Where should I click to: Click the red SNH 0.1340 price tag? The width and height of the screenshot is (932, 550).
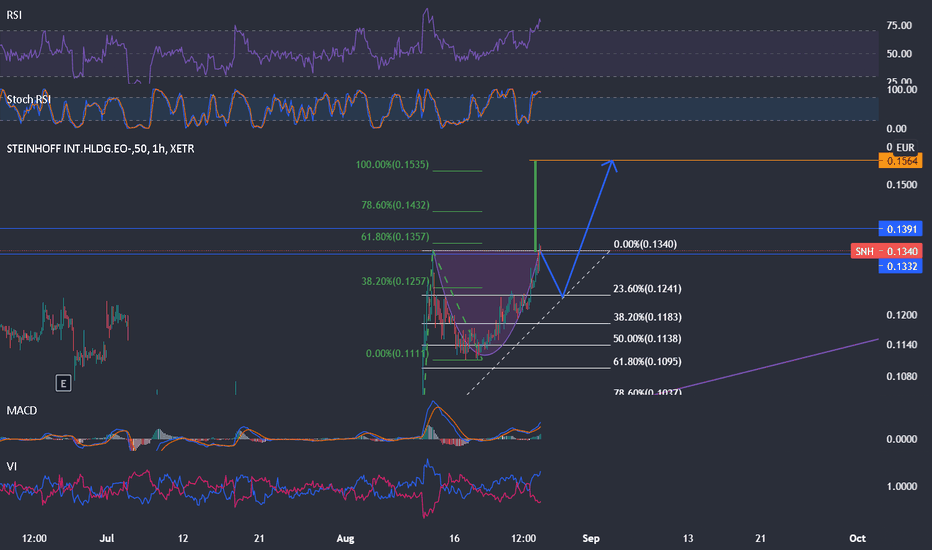tap(886, 251)
